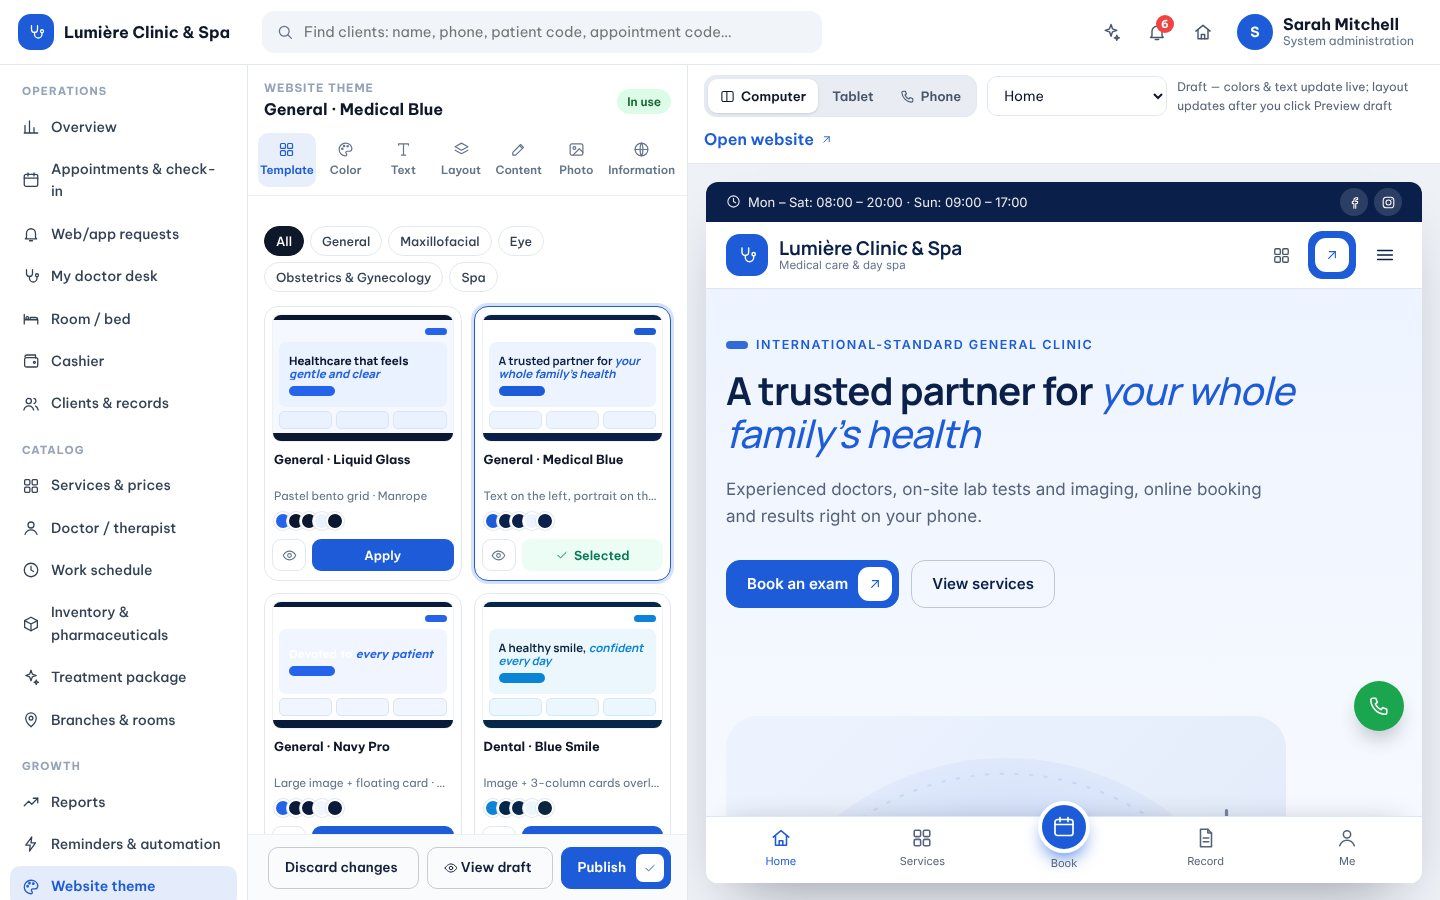This screenshot has width=1440, height=900.
Task: Click the AI sparkle icon in header
Action: point(1112,32)
